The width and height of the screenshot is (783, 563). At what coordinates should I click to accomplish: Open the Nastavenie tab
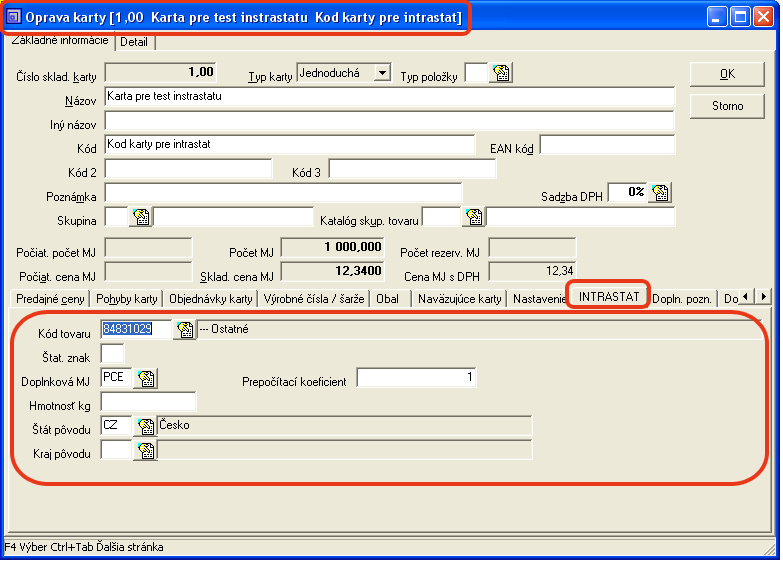pos(538,299)
